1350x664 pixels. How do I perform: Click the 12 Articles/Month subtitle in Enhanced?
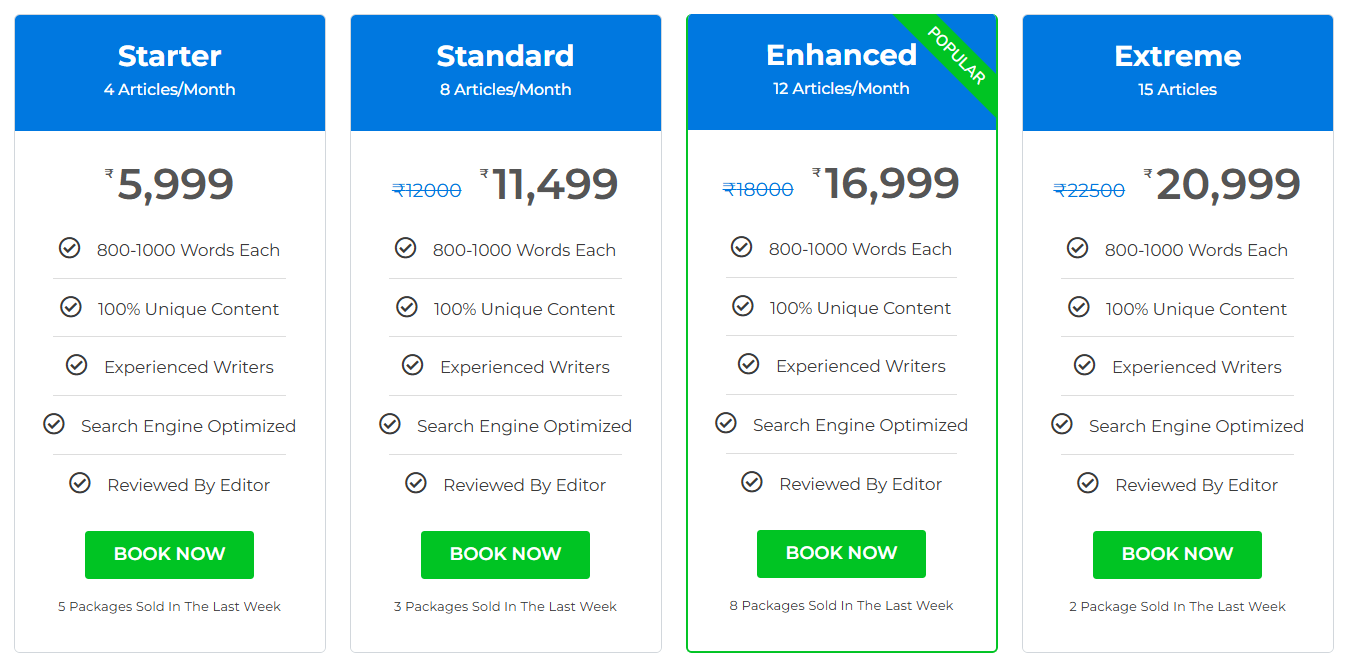[841, 88]
